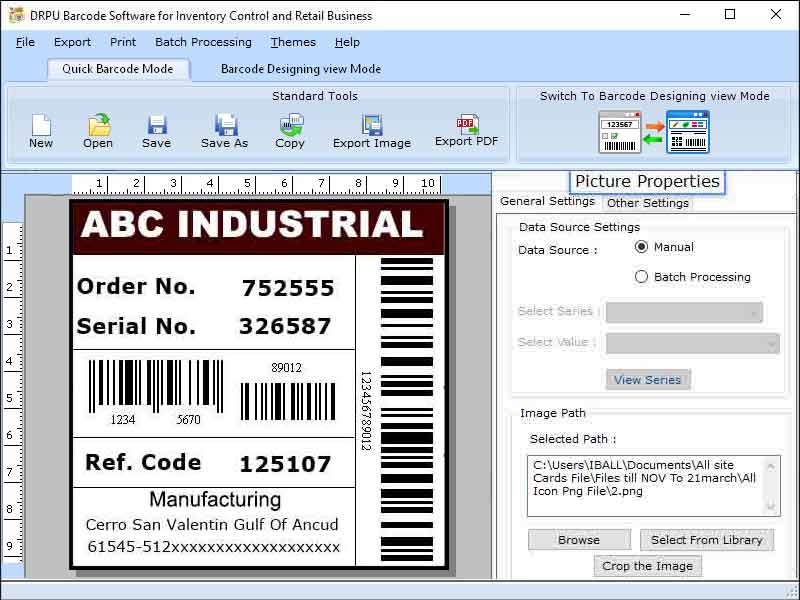Open the Quick Barcode Mode tab

tap(120, 69)
